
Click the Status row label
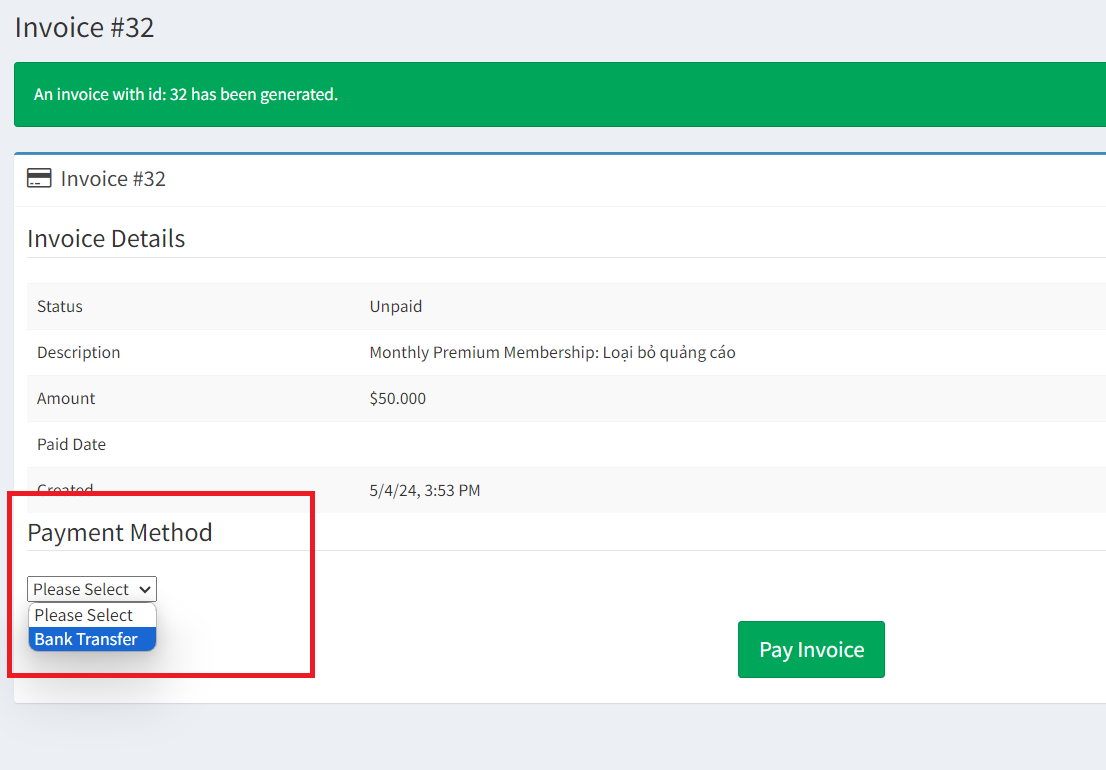(x=60, y=306)
